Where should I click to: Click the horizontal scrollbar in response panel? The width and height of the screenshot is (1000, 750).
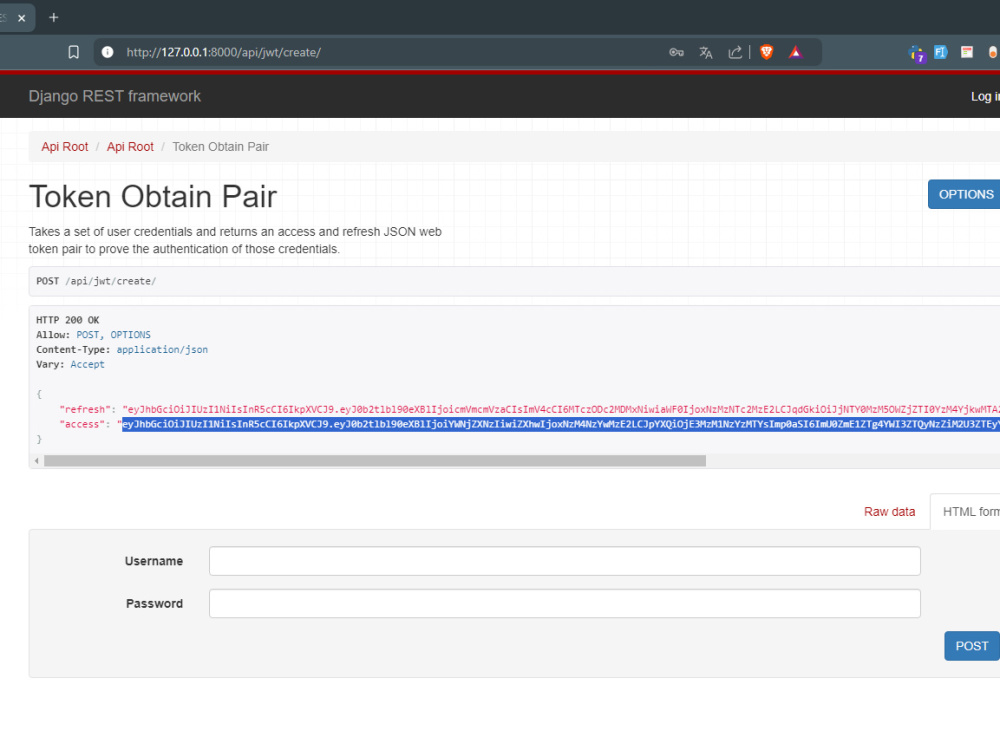pos(375,460)
